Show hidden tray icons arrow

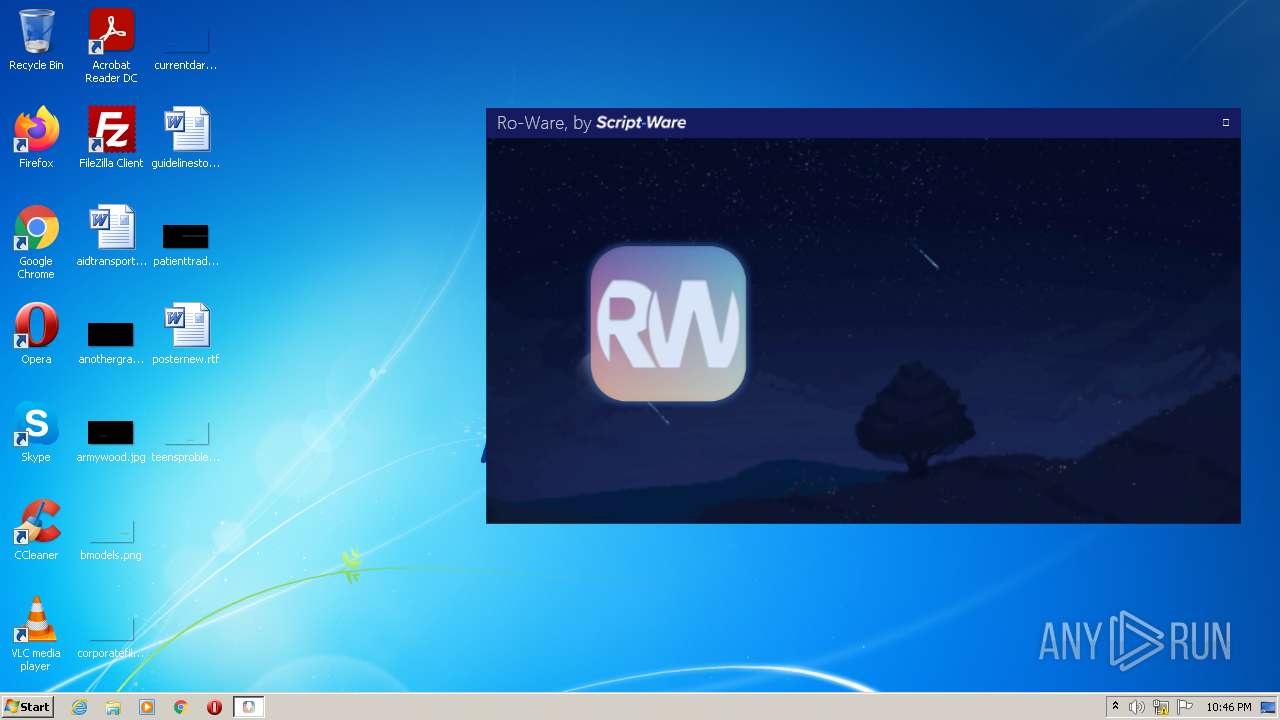pos(1115,707)
